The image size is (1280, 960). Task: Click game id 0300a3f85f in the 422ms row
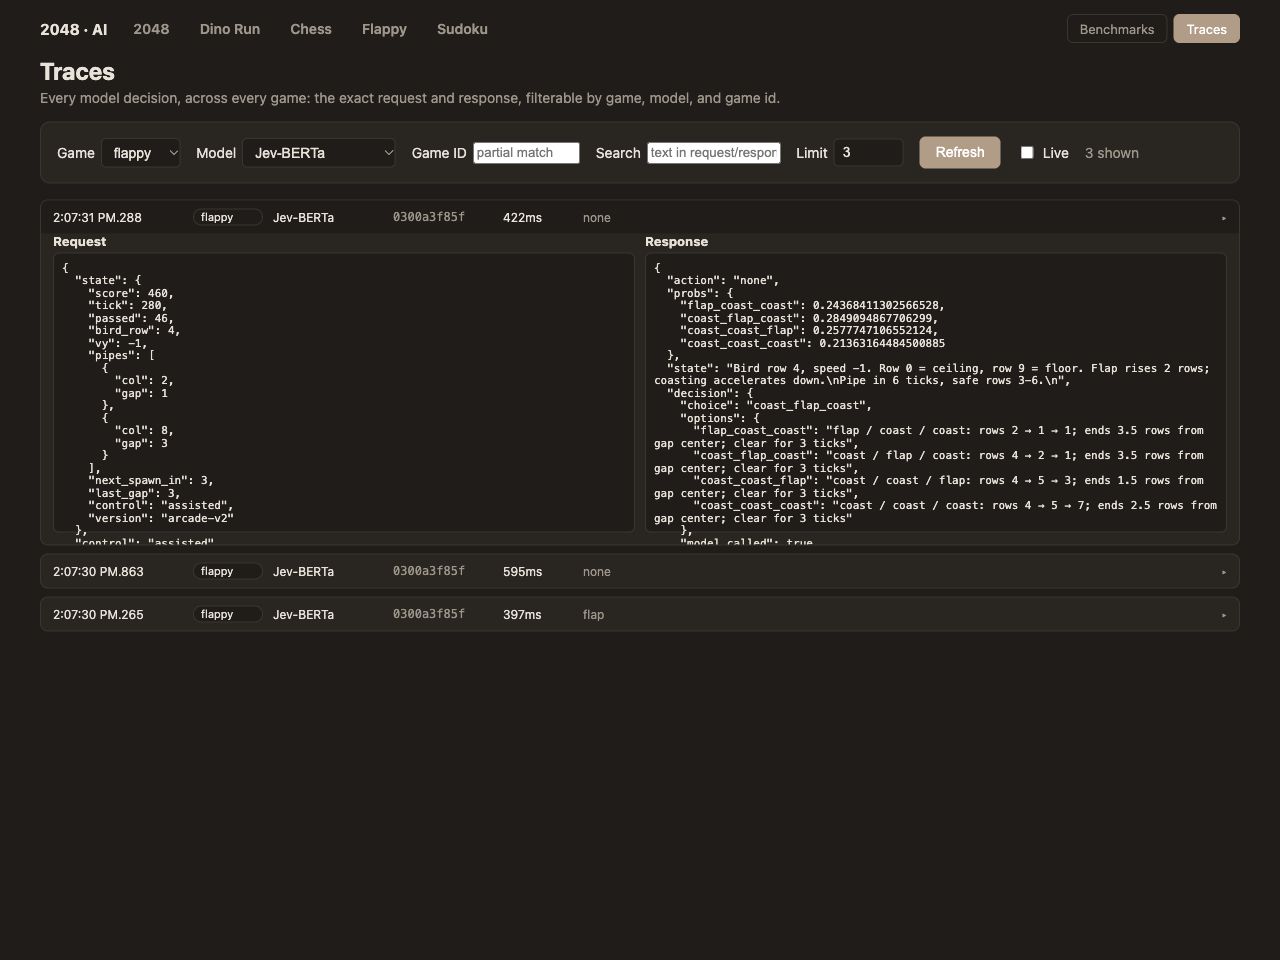[428, 217]
